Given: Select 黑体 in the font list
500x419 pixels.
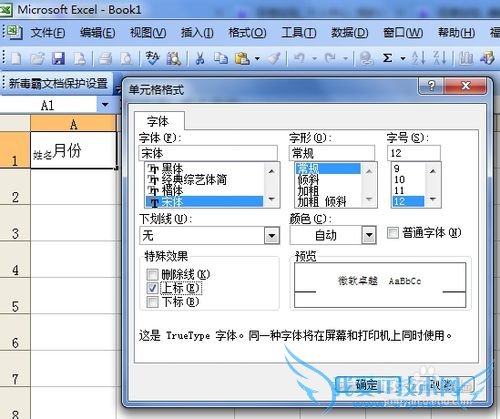Looking at the screenshot, I should 204,168.
